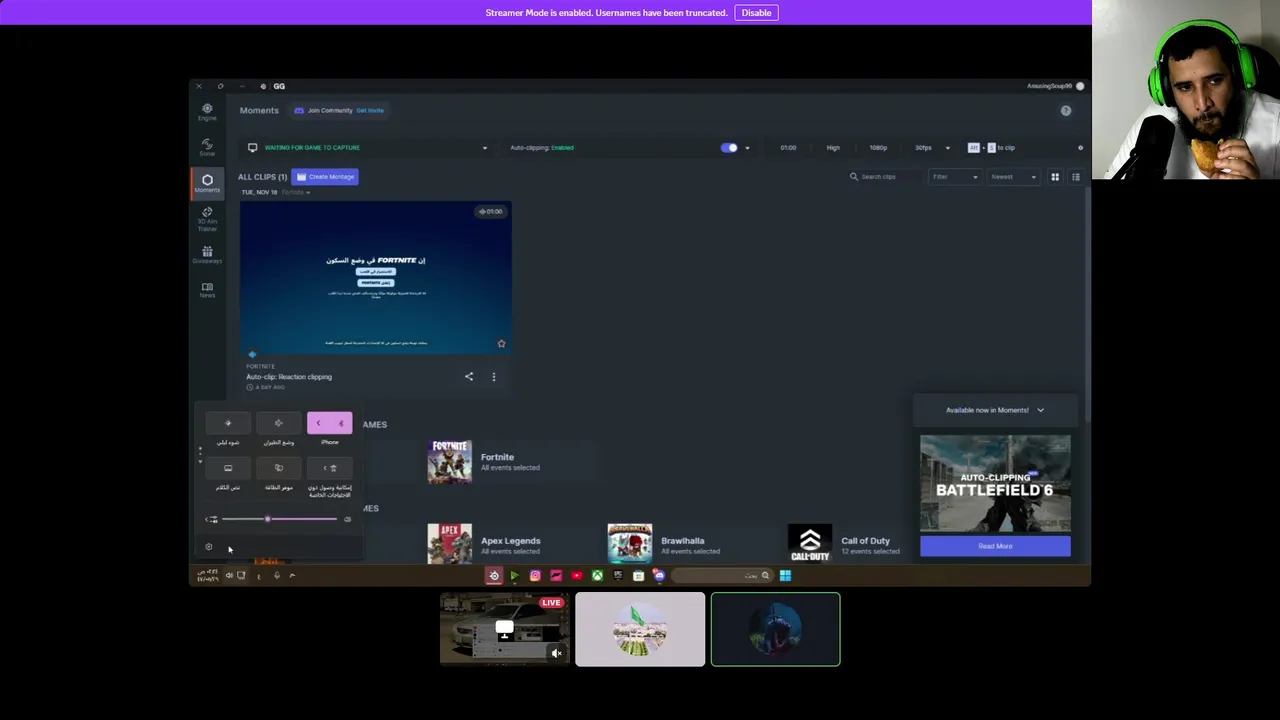Open the Sonar section in sidebar
The height and width of the screenshot is (720, 1280).
point(207,147)
